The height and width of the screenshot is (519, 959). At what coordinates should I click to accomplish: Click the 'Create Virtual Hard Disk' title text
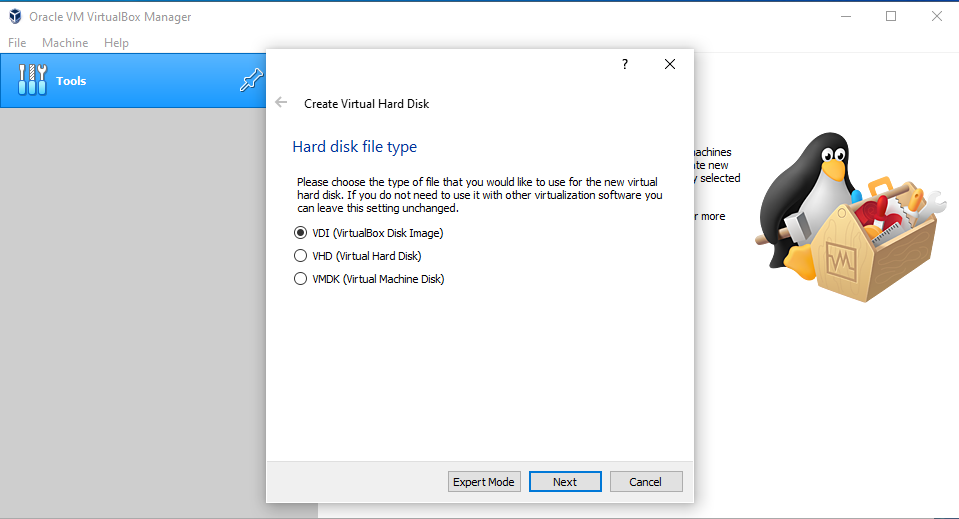[x=366, y=104]
